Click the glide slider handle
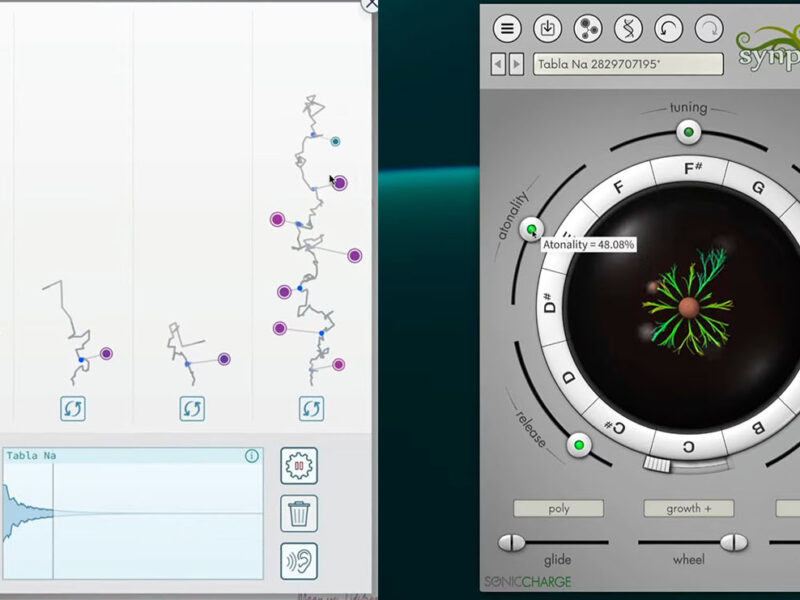 [512, 542]
